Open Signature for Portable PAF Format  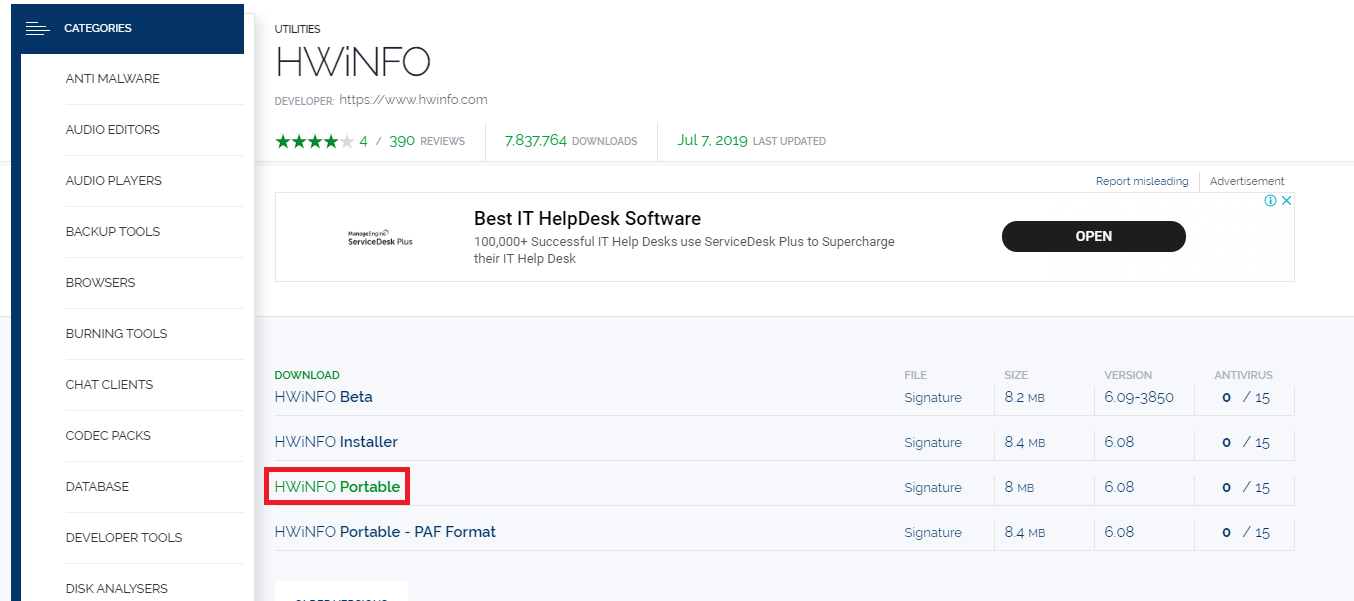coord(933,533)
